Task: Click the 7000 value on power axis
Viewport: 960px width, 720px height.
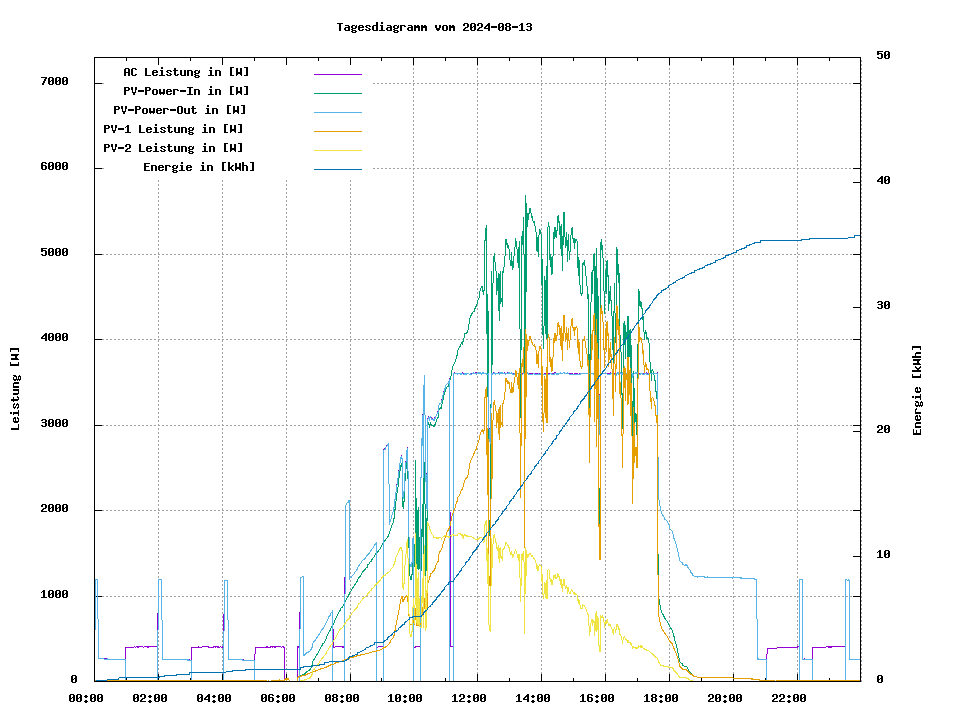Action: point(54,82)
